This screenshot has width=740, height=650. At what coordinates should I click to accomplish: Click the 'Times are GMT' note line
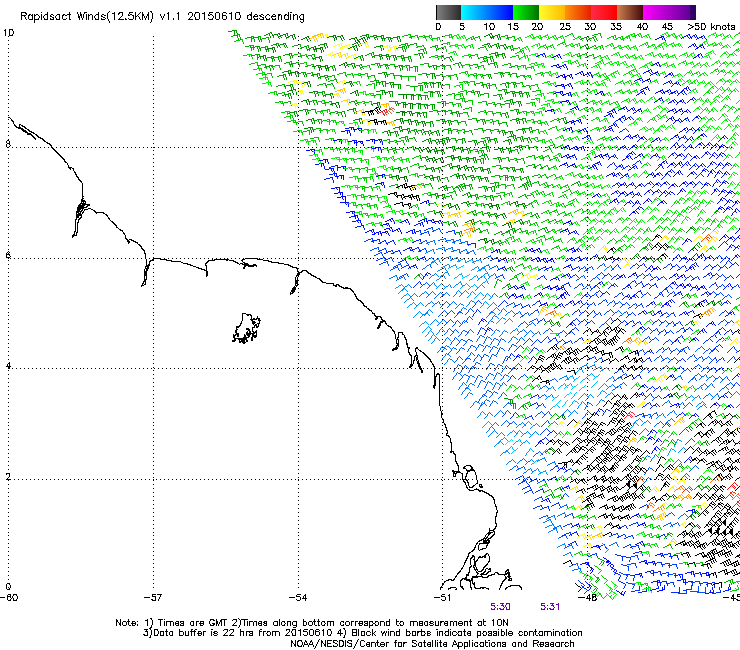click(x=312, y=623)
